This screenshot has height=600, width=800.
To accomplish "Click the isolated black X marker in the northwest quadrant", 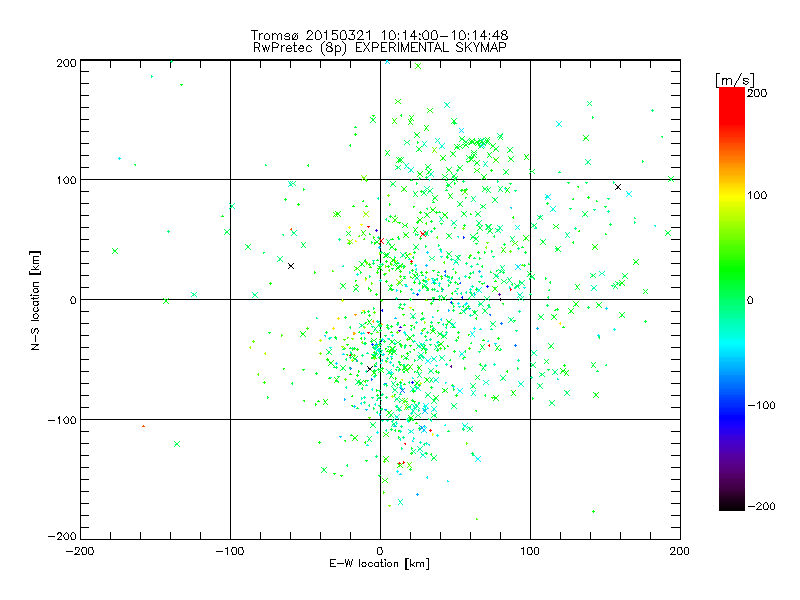I will (291, 266).
